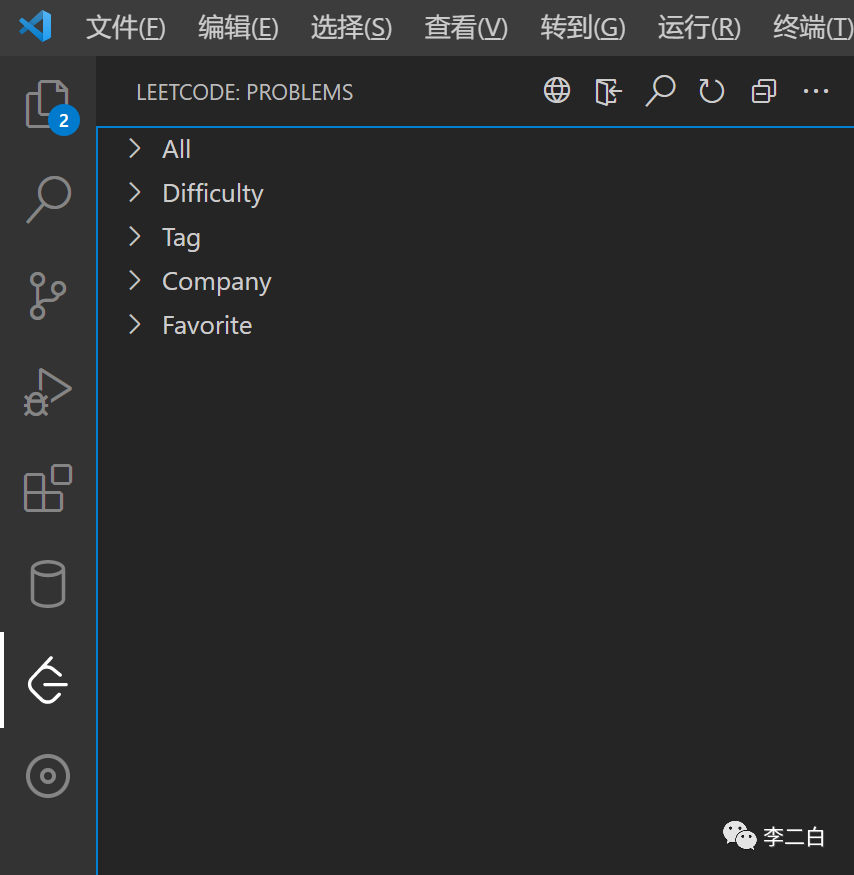The height and width of the screenshot is (875, 854).
Task: Select the Company tree row label
Action: [x=217, y=282]
